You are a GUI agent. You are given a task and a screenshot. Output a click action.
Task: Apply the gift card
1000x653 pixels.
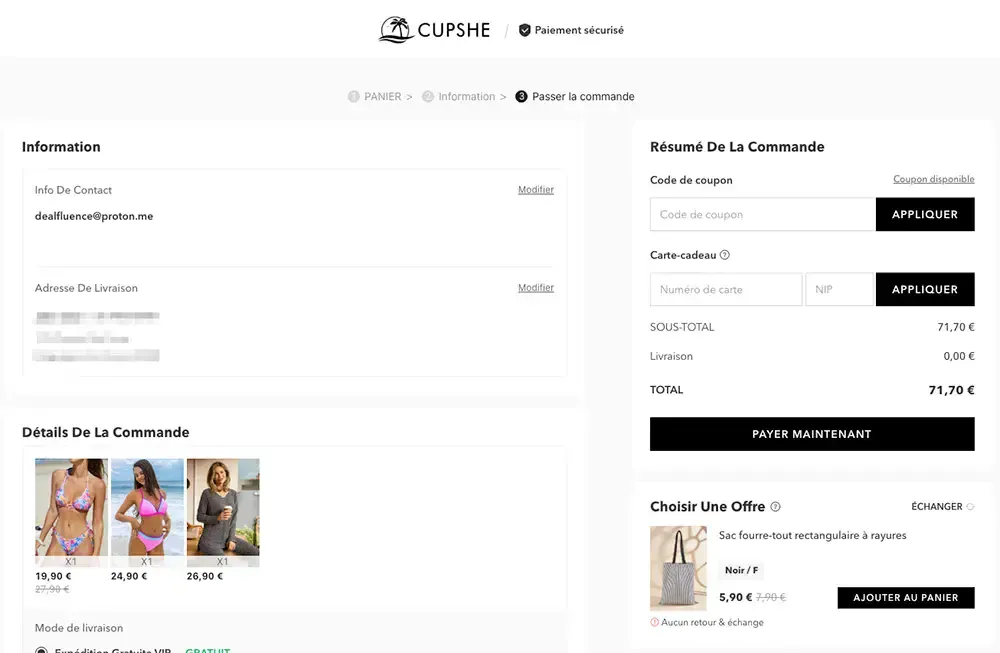pyautogui.click(x=925, y=290)
